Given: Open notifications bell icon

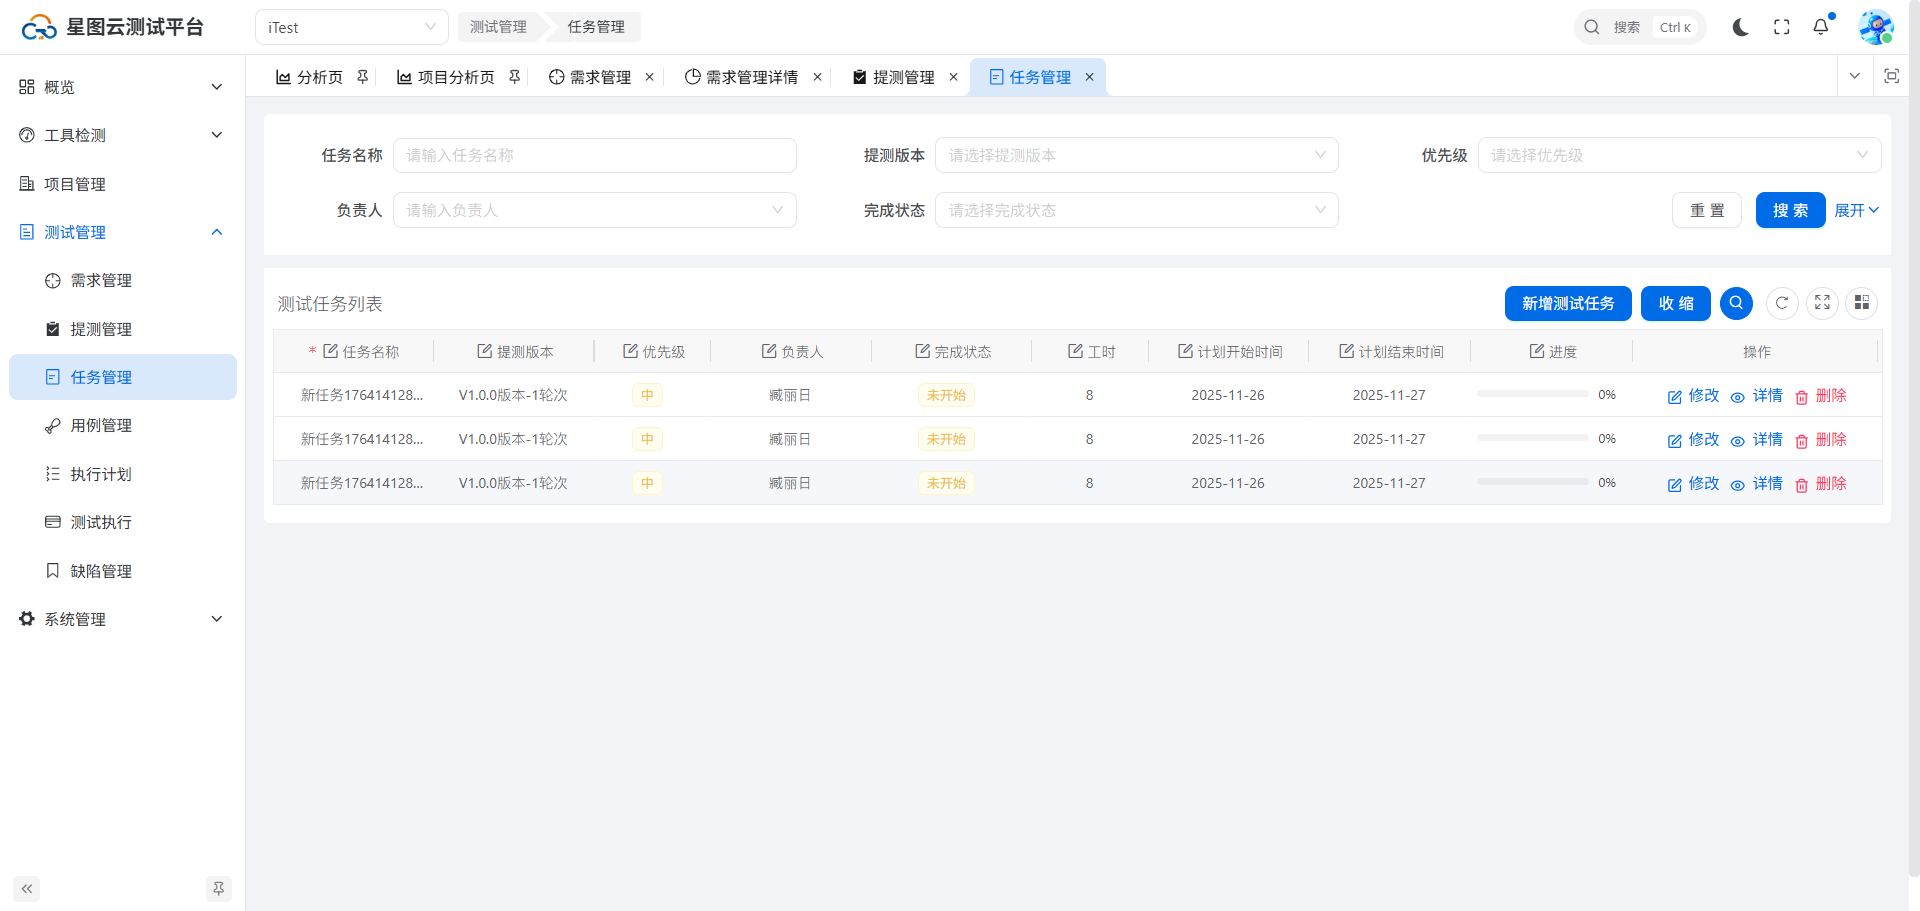Looking at the screenshot, I should pos(1820,27).
